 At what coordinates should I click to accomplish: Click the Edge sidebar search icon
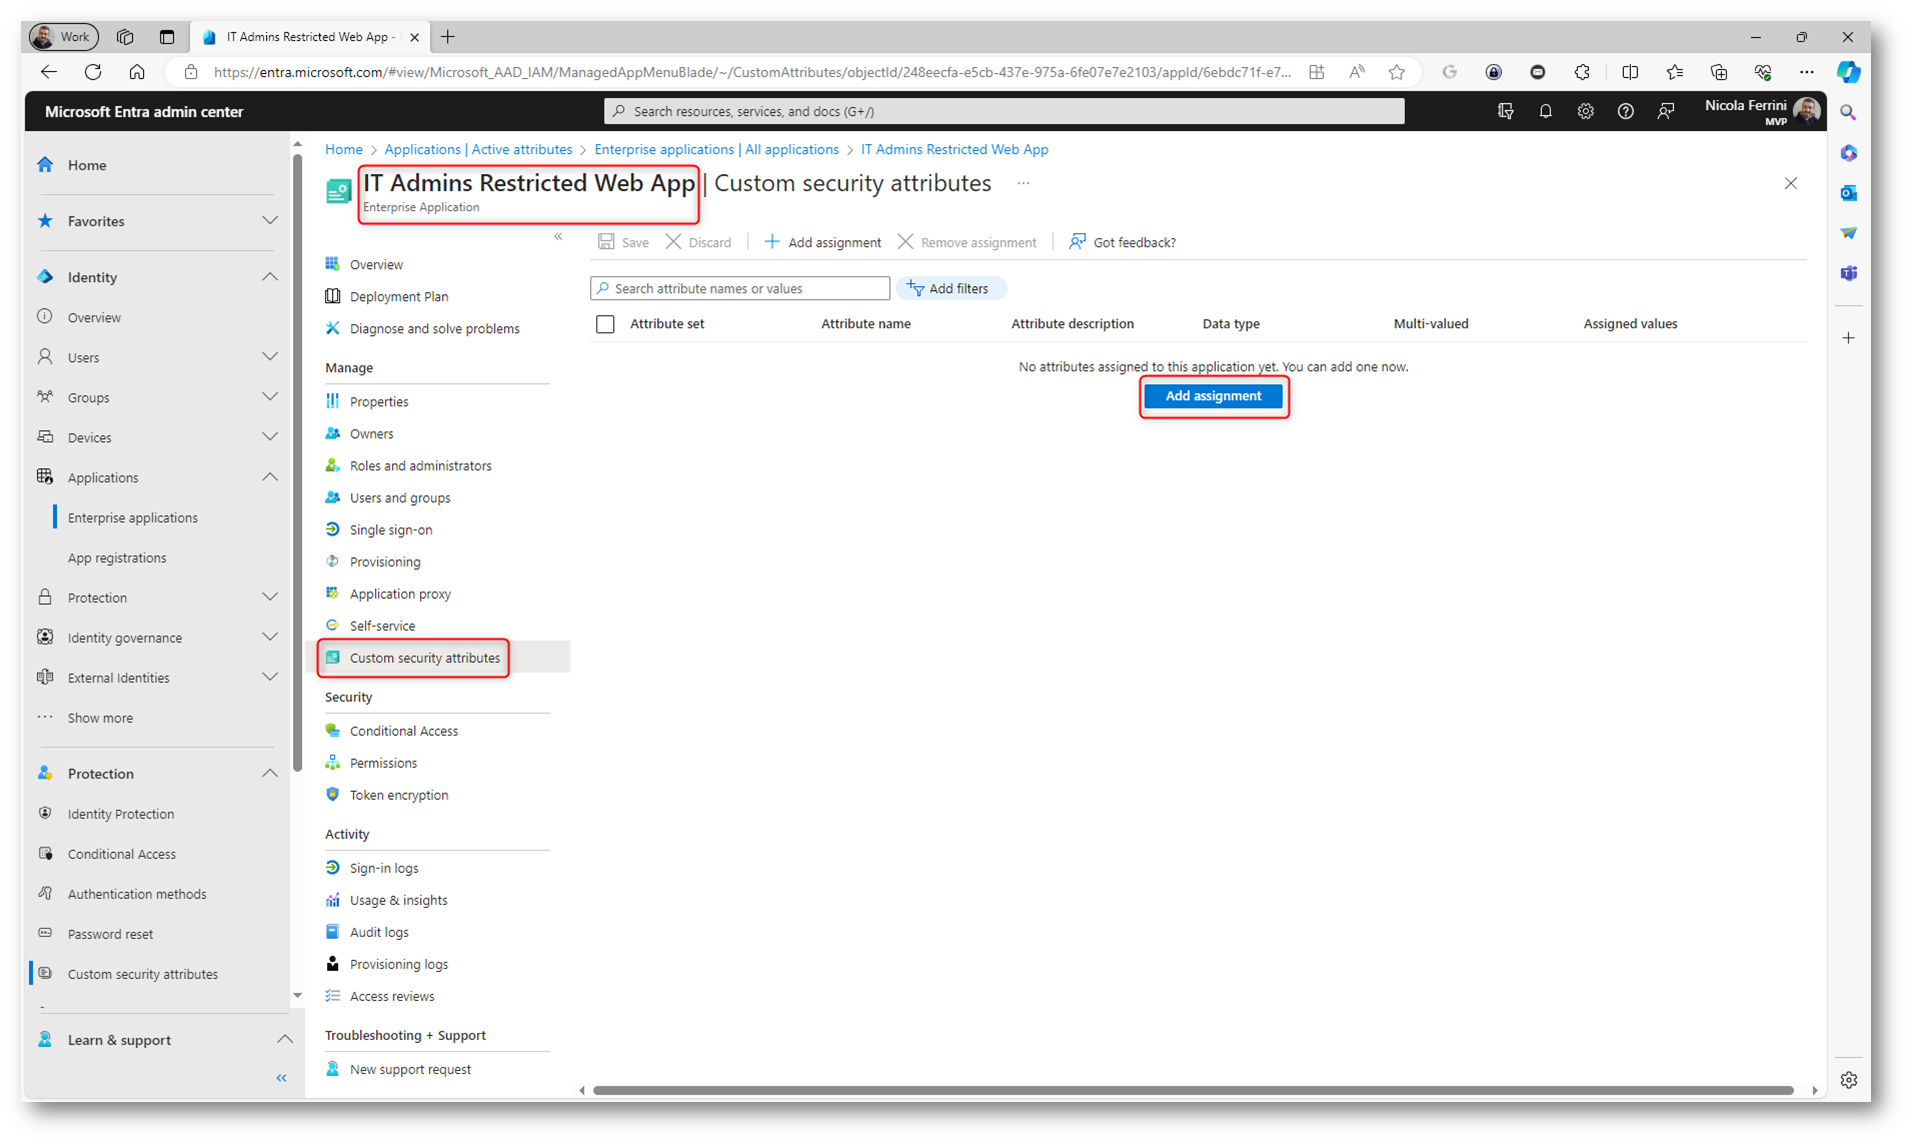[x=1848, y=113]
